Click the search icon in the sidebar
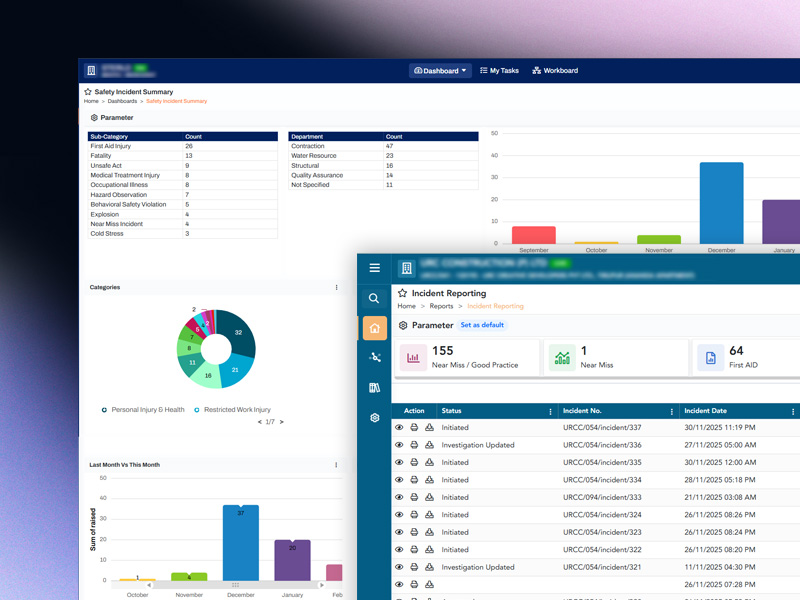The image size is (800, 600). [375, 298]
